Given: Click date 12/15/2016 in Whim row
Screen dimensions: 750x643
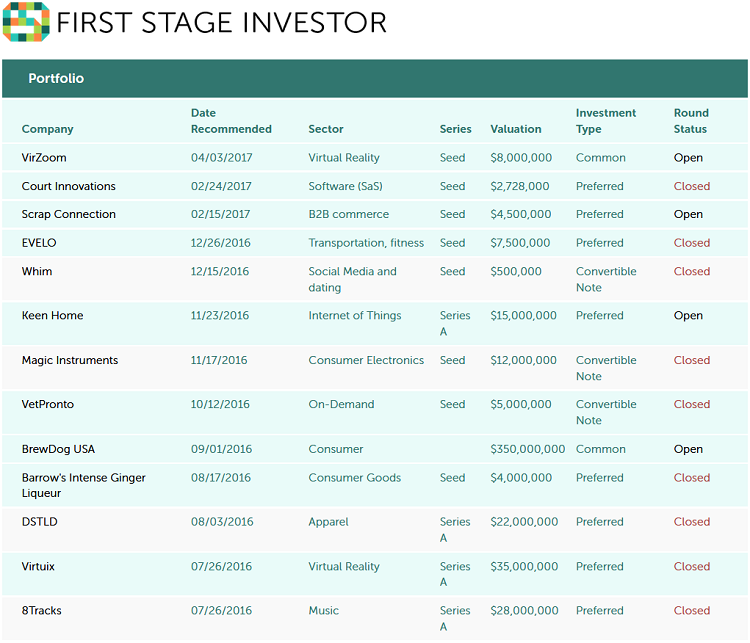Looking at the screenshot, I should pyautogui.click(x=220, y=271).
